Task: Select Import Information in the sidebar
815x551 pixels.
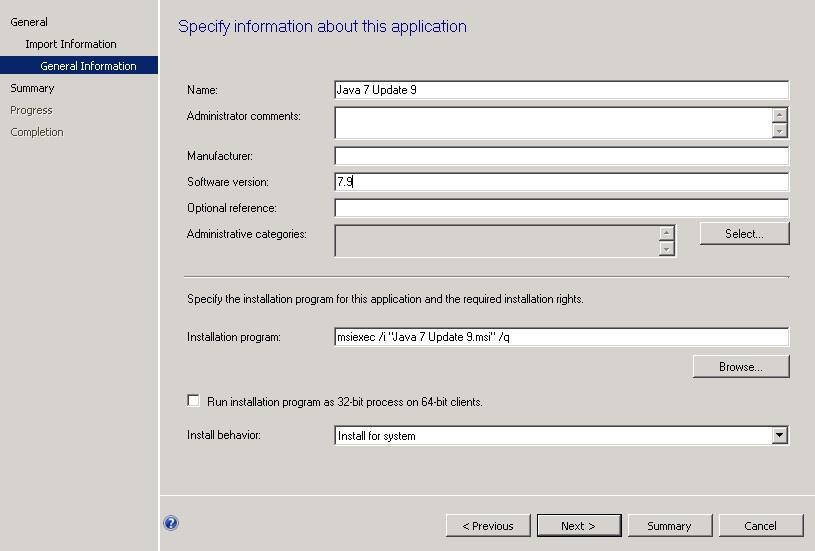Action: [71, 44]
